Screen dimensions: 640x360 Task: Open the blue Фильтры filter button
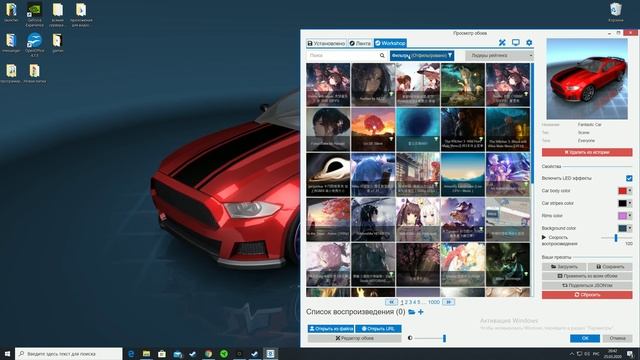[422, 56]
